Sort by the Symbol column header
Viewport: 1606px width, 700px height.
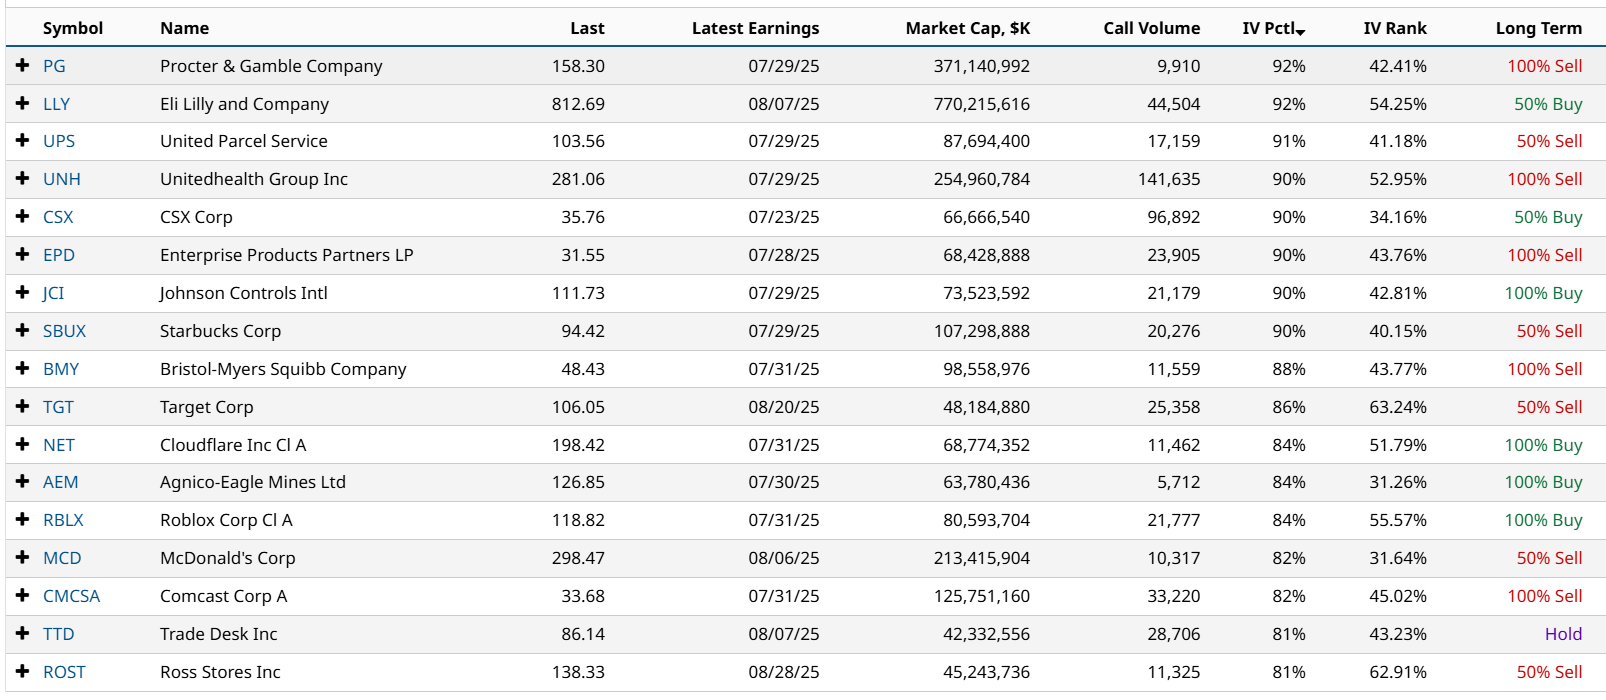[x=73, y=28]
